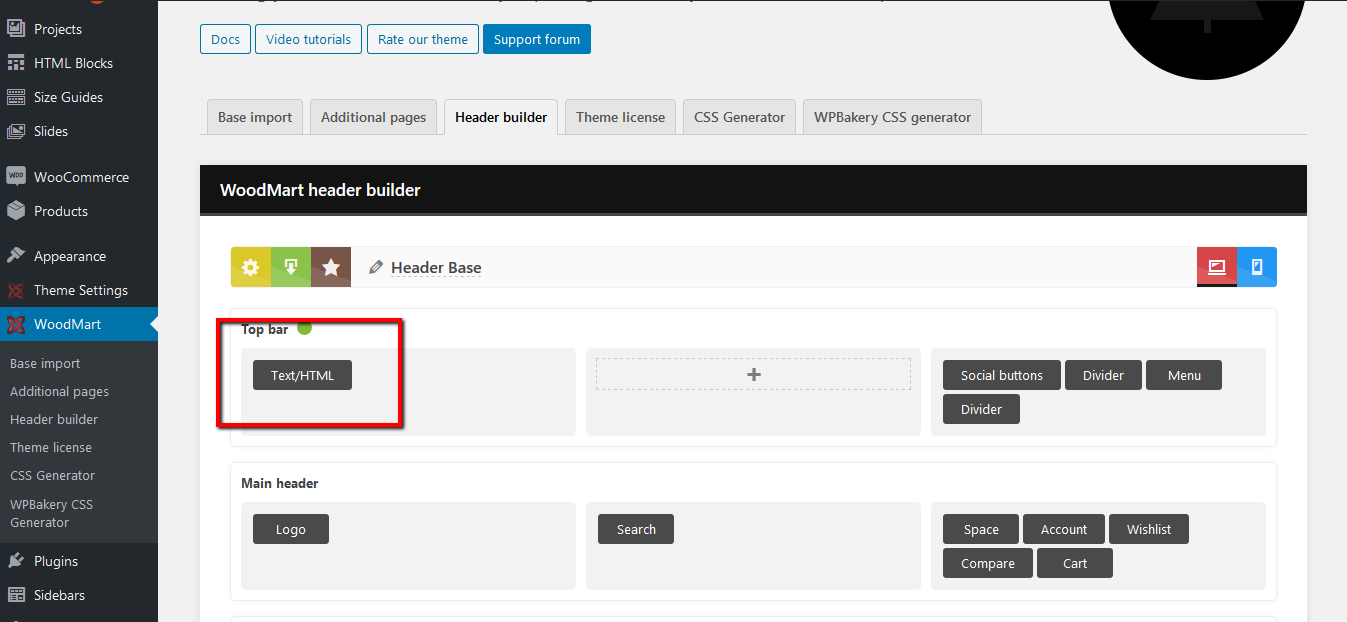Switch to the Additional pages tab
This screenshot has width=1347, height=622.
(x=373, y=117)
